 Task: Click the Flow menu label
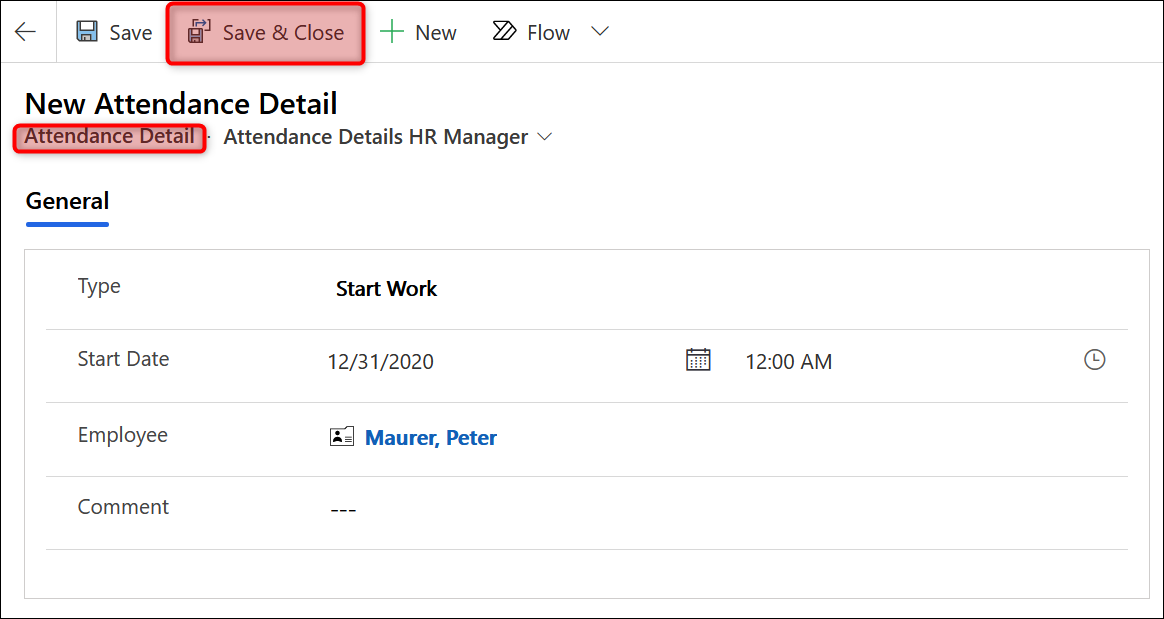coord(548,32)
